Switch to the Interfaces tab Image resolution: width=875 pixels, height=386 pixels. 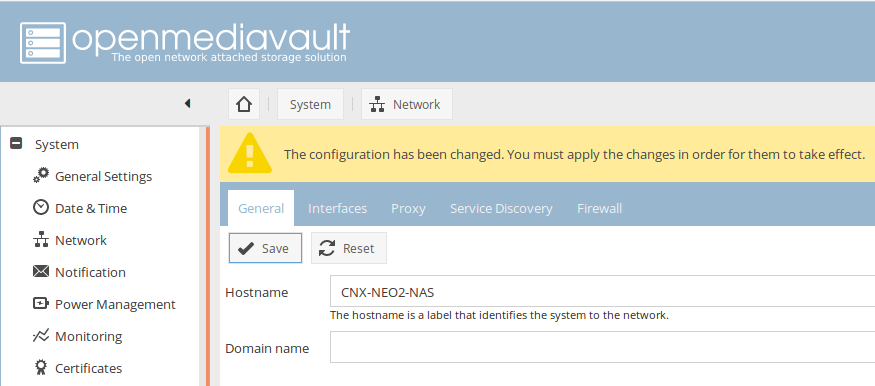337,208
